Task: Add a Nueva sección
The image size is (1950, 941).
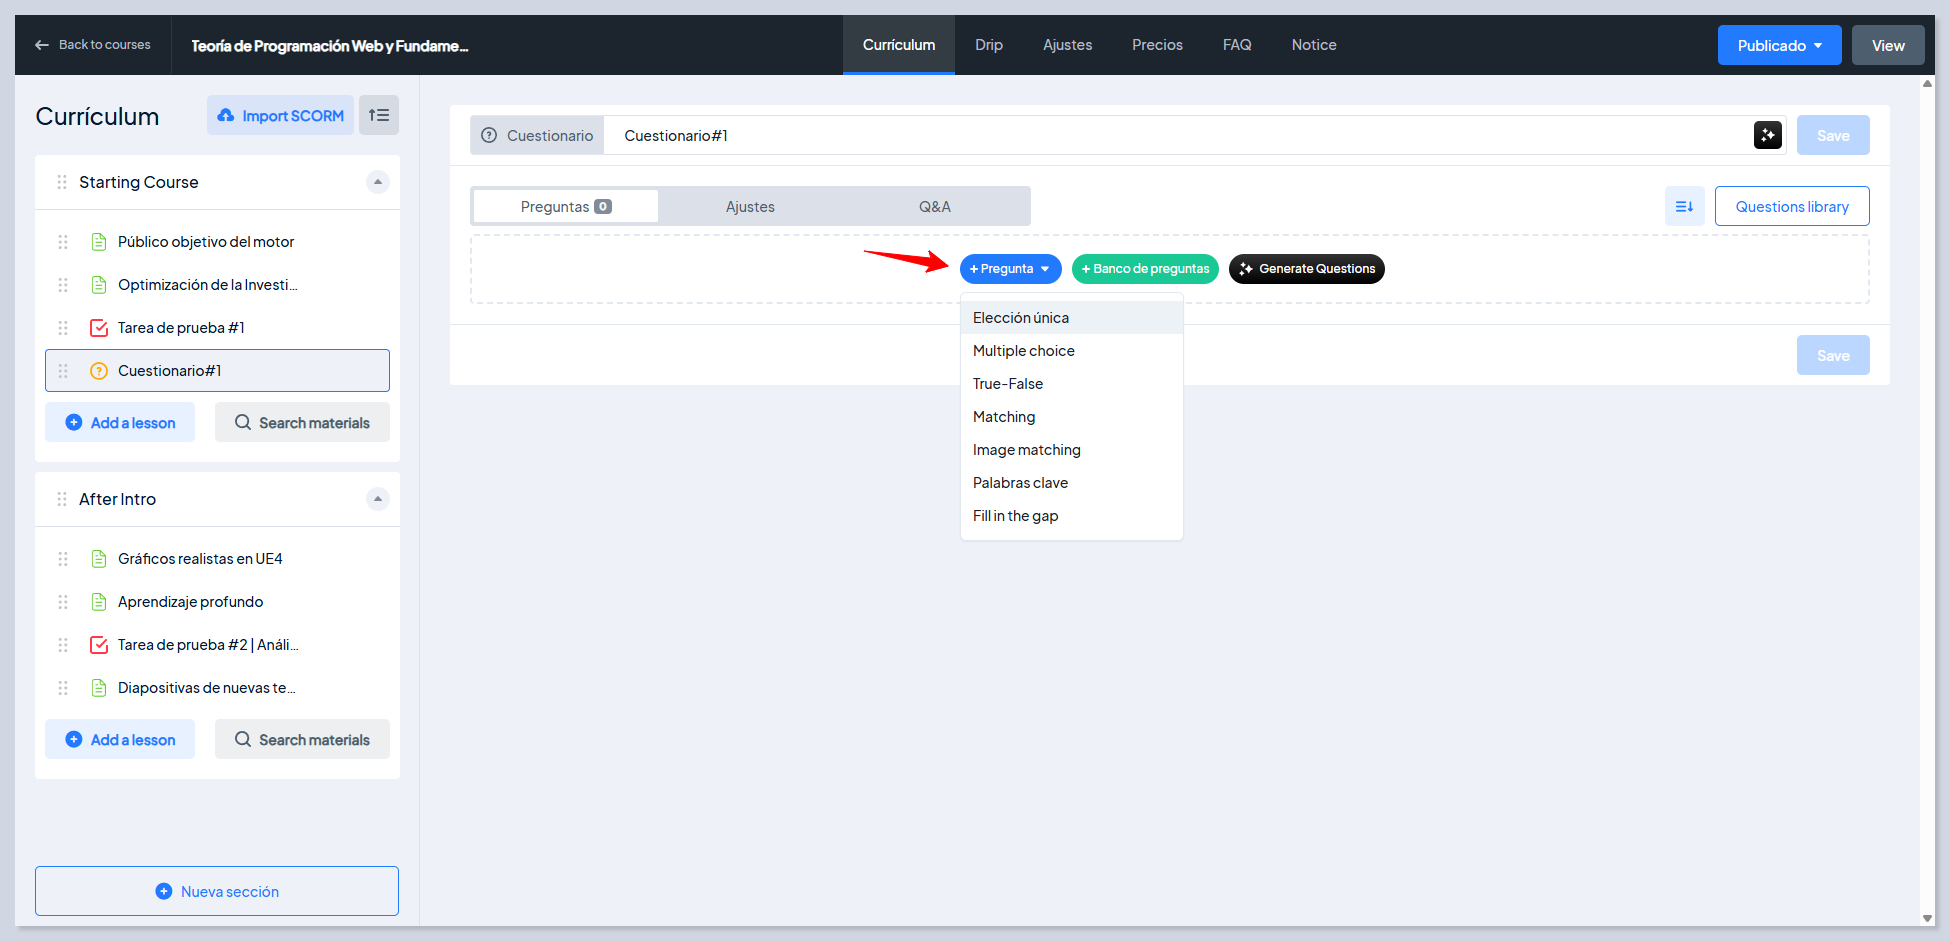Action: (x=217, y=891)
